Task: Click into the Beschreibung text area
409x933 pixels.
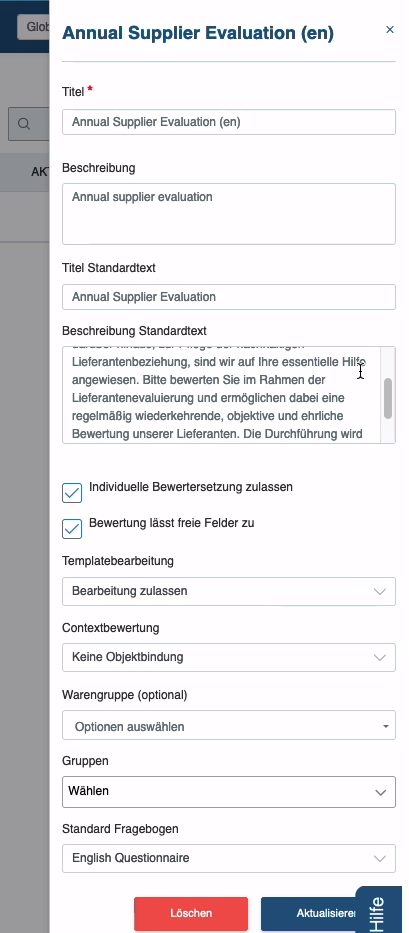Action: click(229, 214)
